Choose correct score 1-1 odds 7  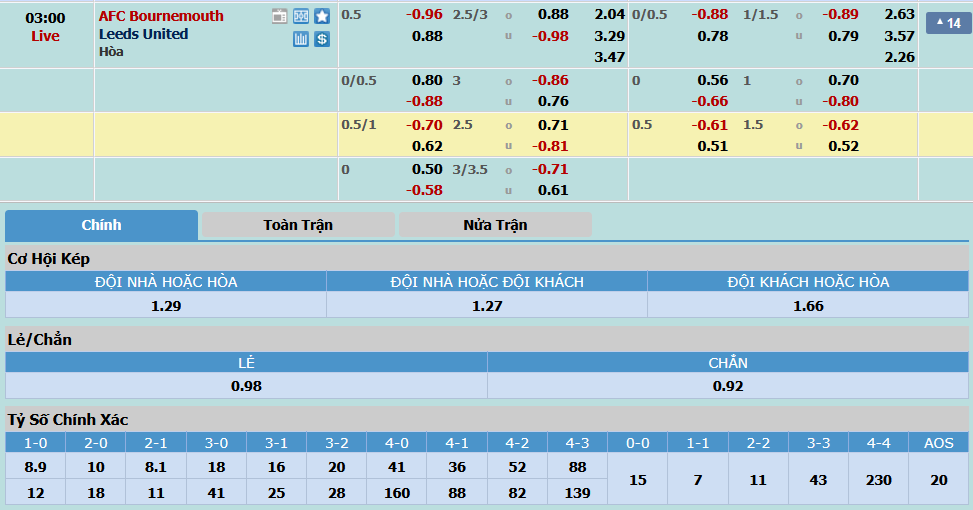[698, 480]
